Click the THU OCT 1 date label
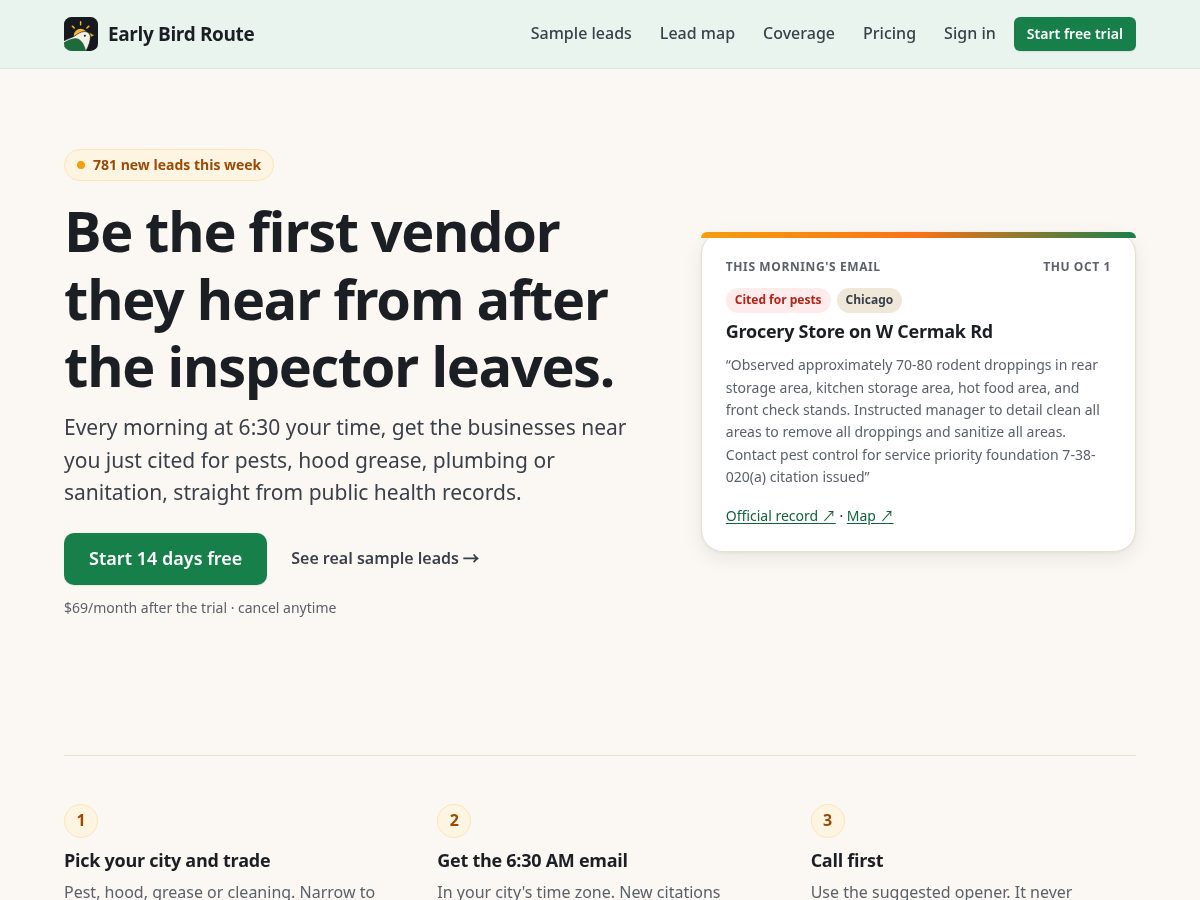 (x=1077, y=267)
